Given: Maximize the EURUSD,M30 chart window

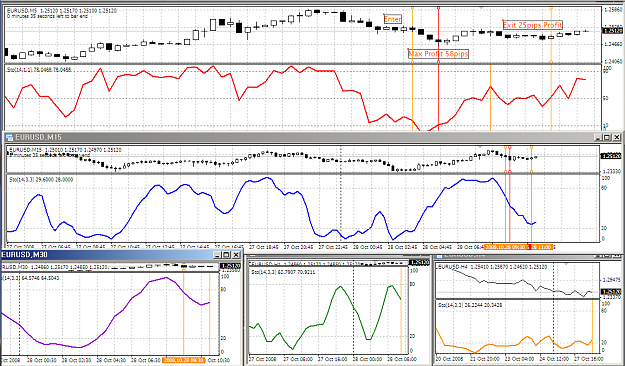Looking at the screenshot, I should click(x=226, y=255).
